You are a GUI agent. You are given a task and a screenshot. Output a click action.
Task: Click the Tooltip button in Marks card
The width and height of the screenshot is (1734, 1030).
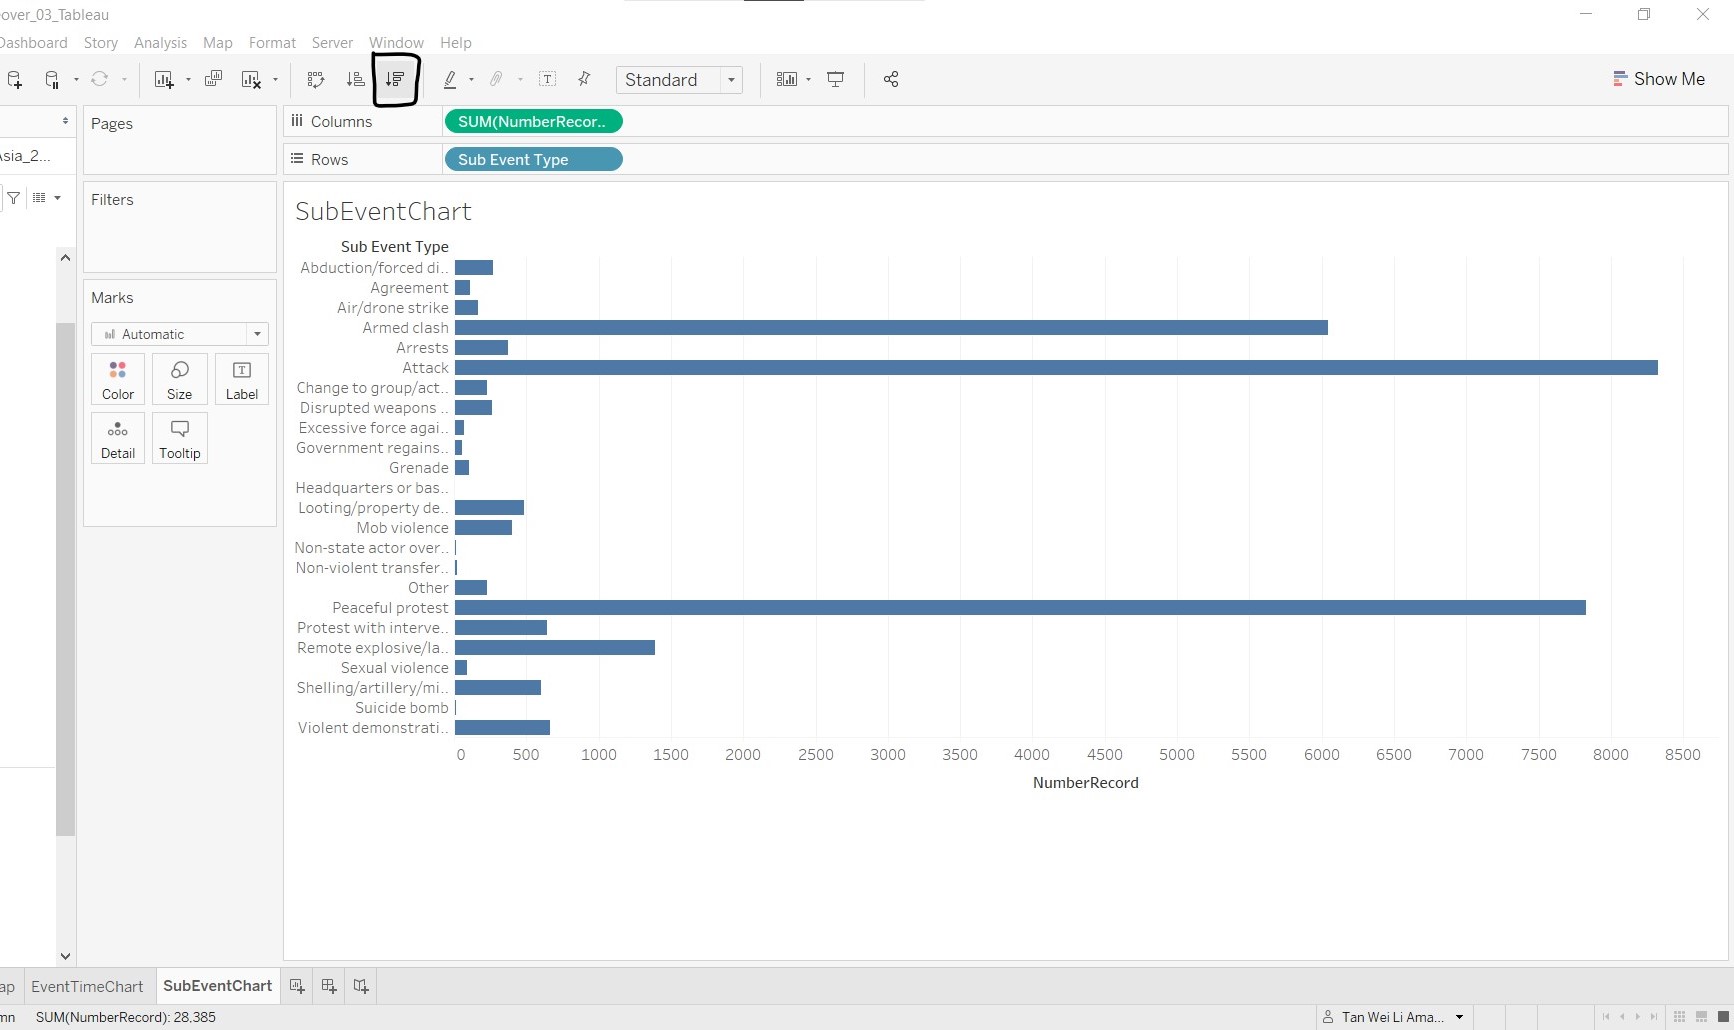180,438
